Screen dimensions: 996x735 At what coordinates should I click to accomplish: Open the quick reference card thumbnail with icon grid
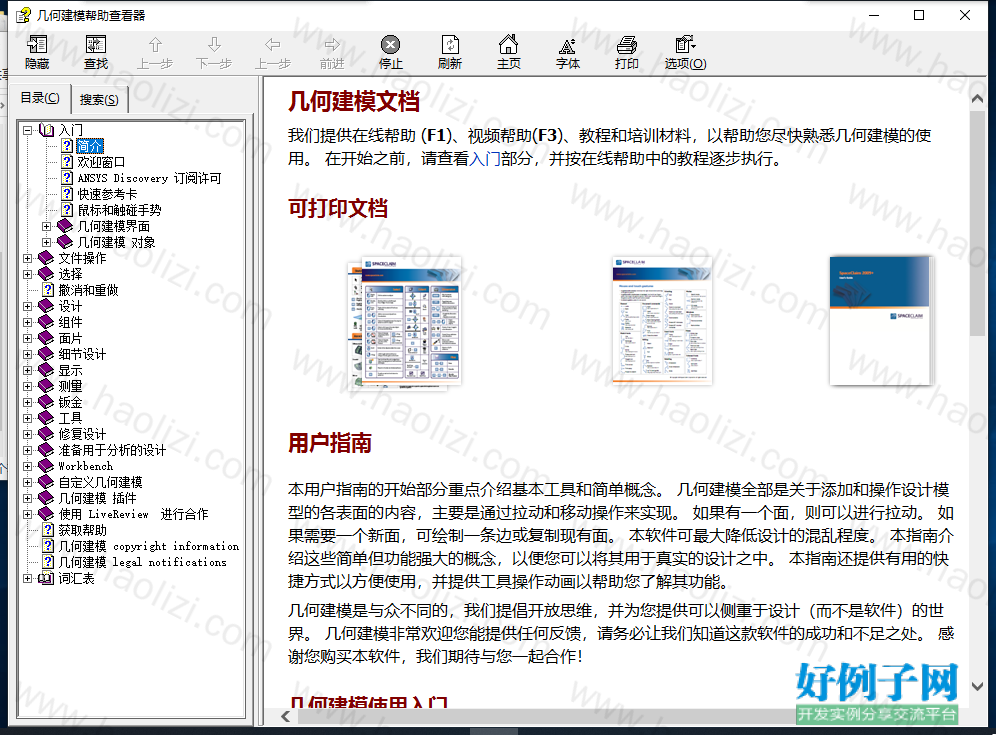(x=405, y=322)
